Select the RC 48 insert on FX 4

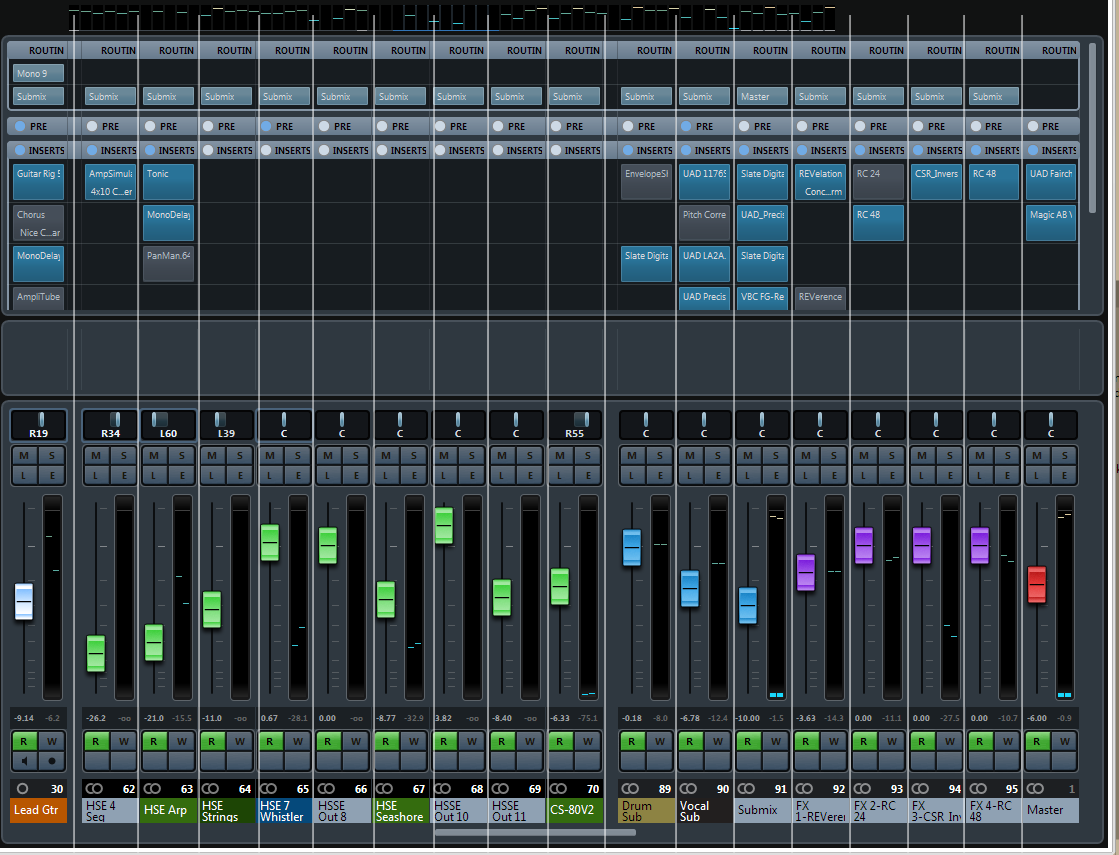(x=995, y=182)
